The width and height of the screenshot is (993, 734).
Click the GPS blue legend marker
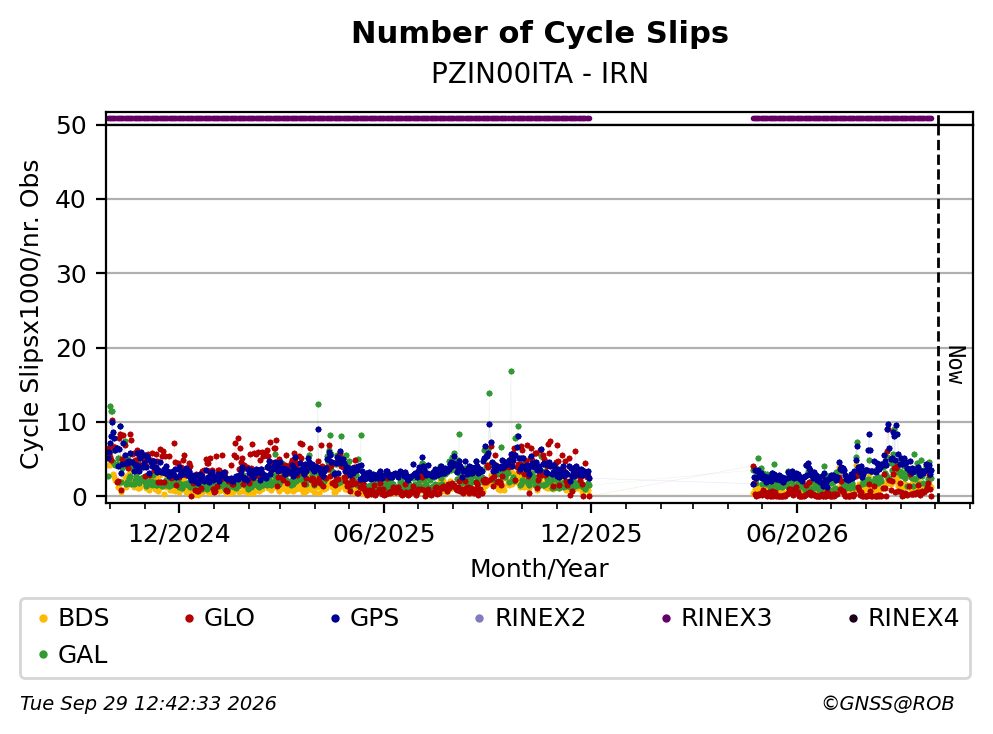336,618
